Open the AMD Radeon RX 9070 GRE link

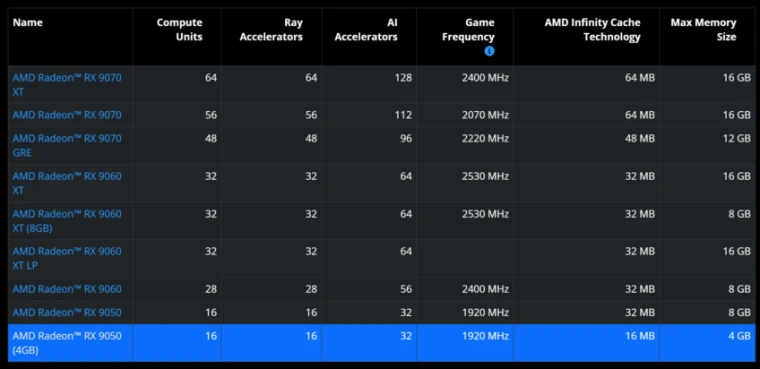(67, 145)
